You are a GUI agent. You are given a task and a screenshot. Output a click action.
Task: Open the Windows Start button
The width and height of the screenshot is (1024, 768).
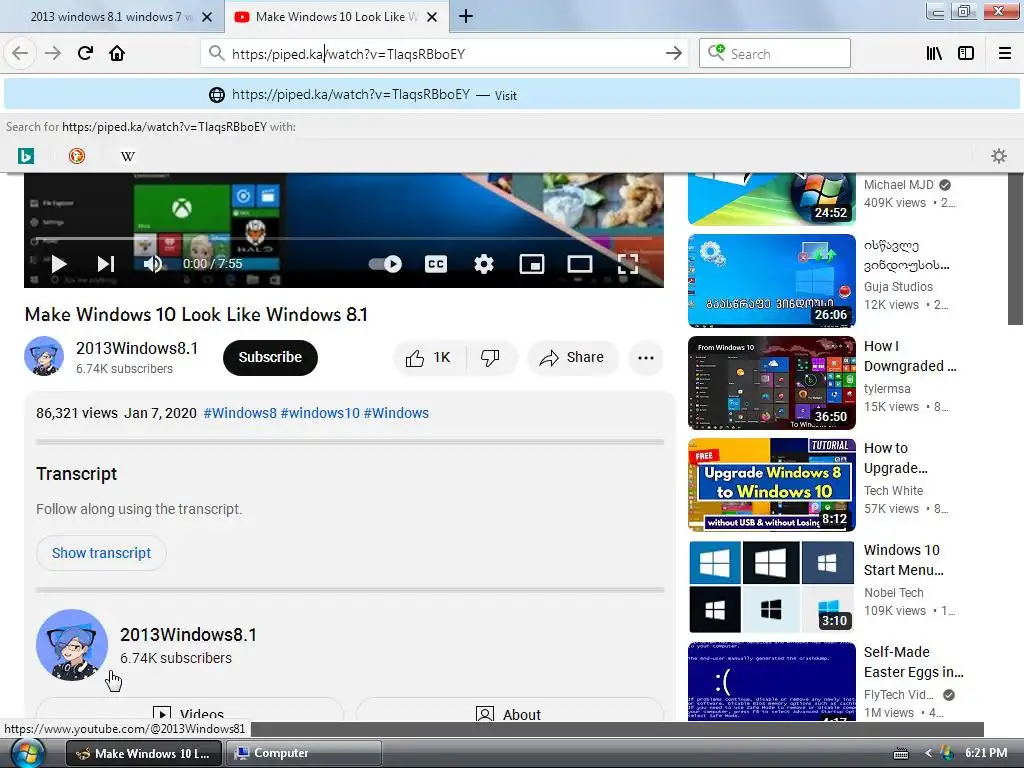pos(28,754)
